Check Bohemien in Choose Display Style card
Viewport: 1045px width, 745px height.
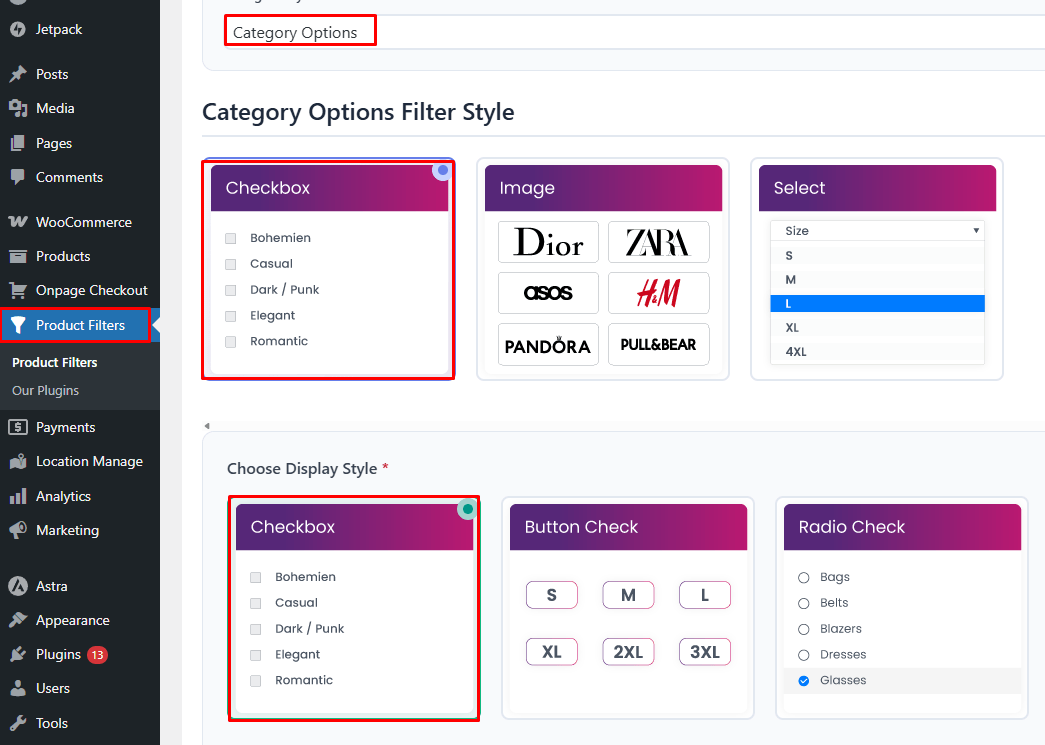(x=255, y=577)
